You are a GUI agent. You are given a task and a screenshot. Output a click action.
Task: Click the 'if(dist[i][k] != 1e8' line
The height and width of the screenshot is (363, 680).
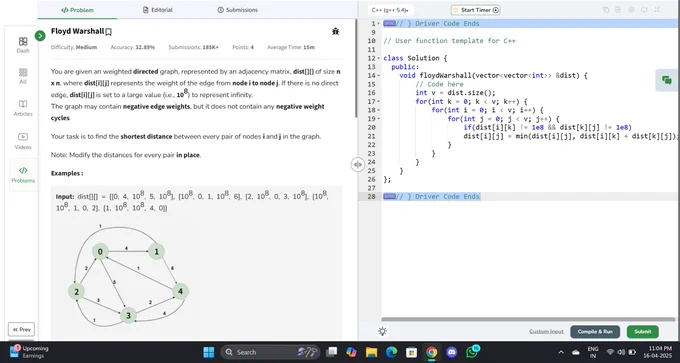[x=547, y=128]
